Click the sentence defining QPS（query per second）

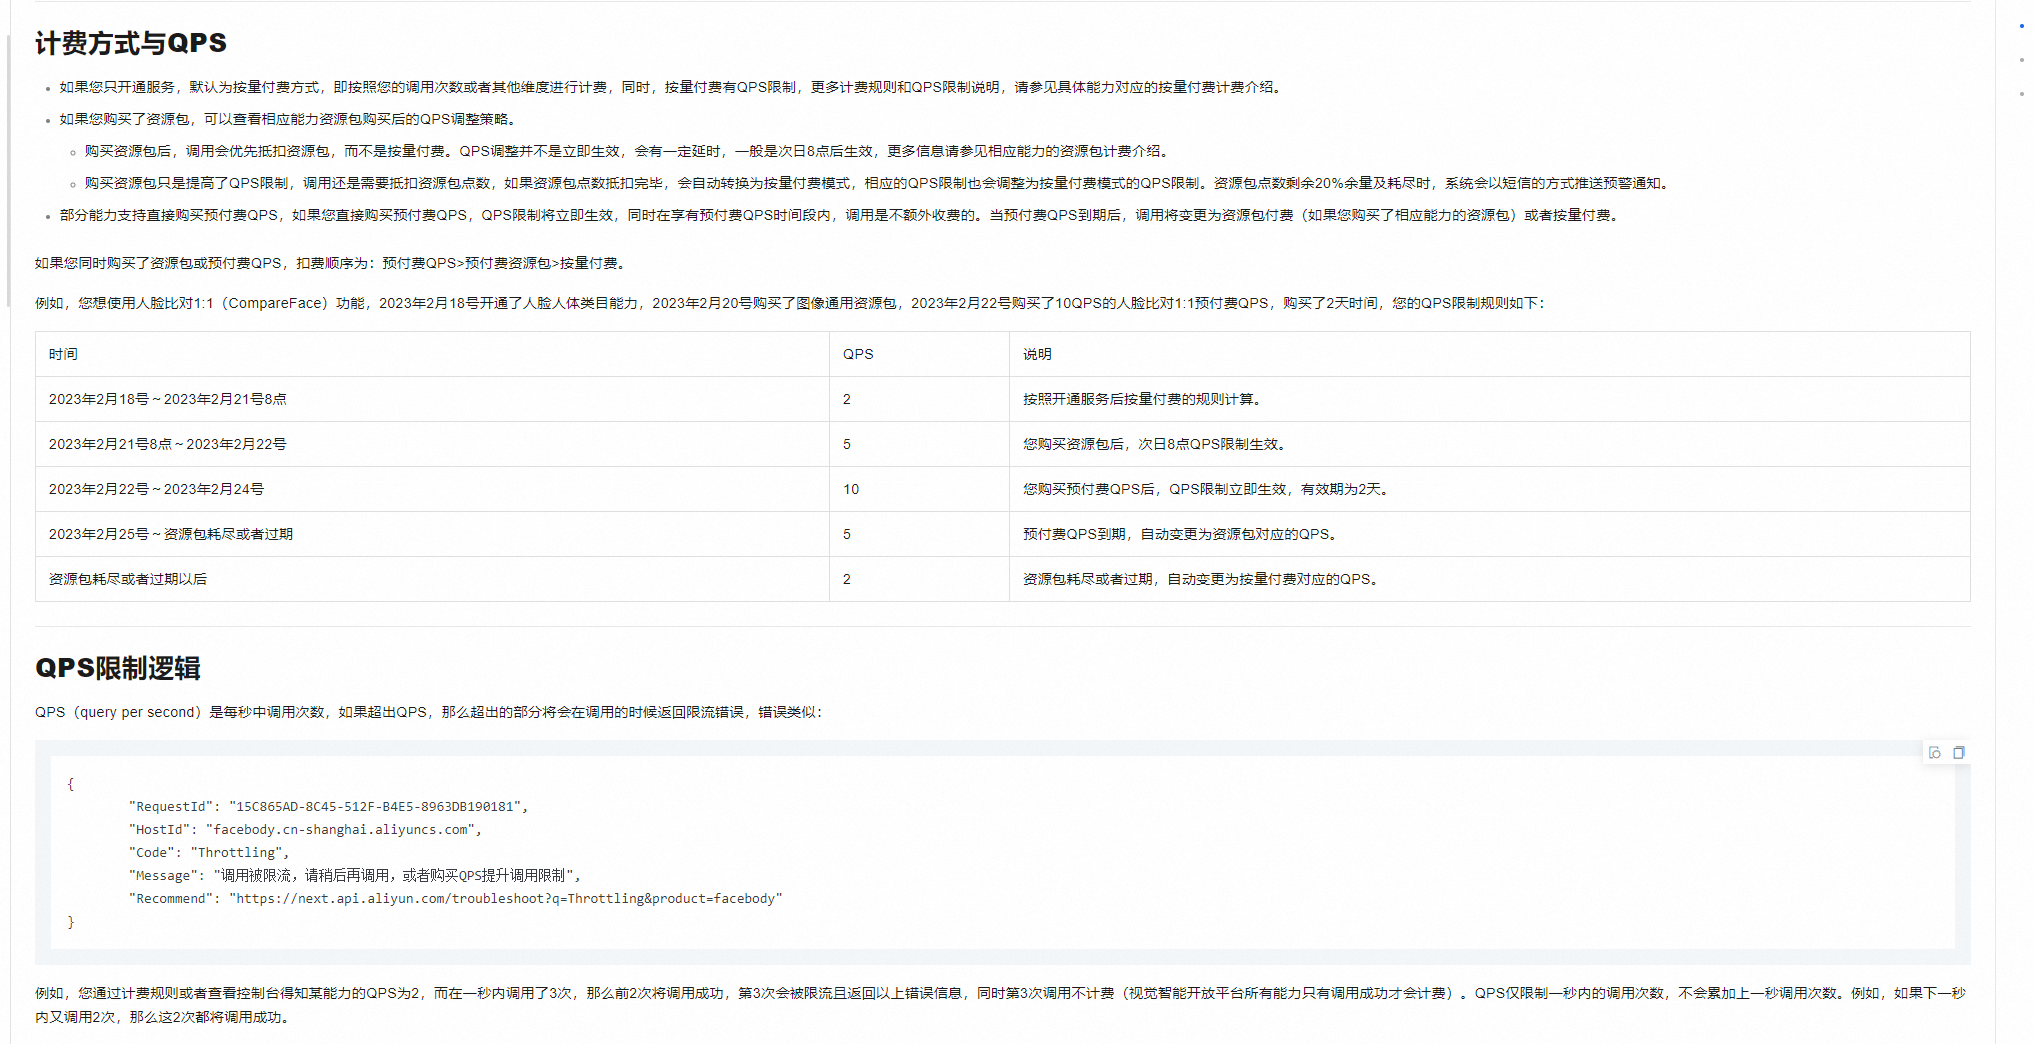click(430, 712)
